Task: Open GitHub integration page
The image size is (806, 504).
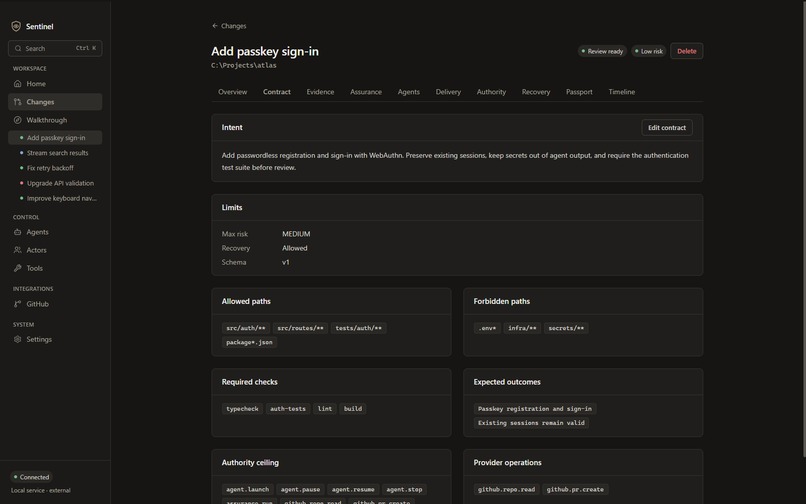Action: coord(55,304)
